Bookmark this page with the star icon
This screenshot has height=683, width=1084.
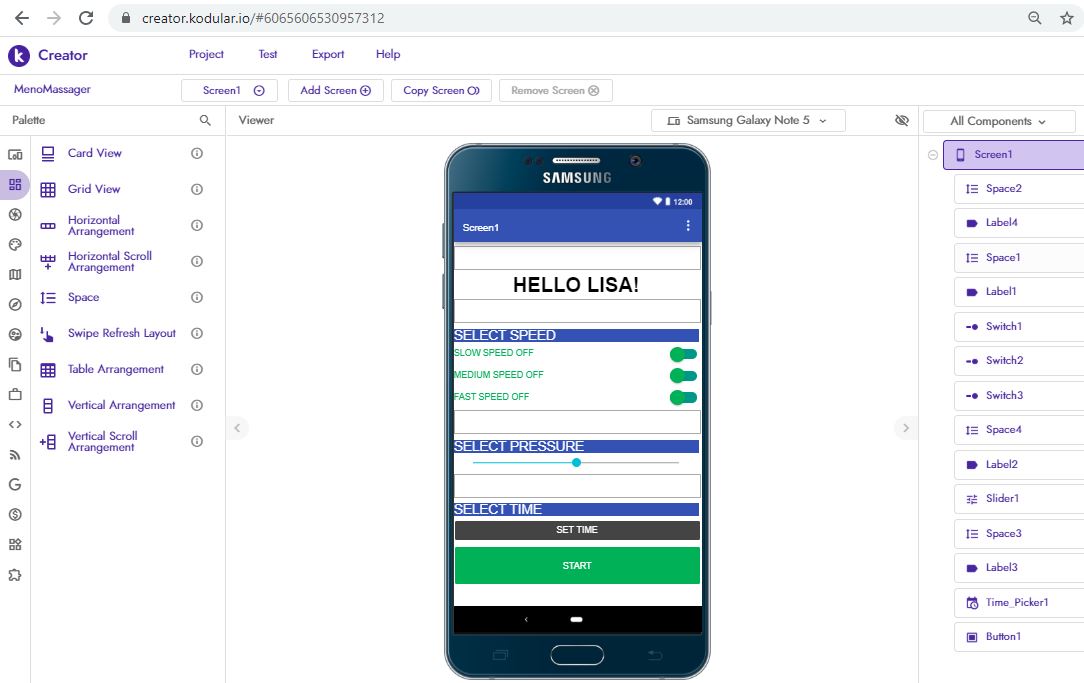click(1067, 18)
